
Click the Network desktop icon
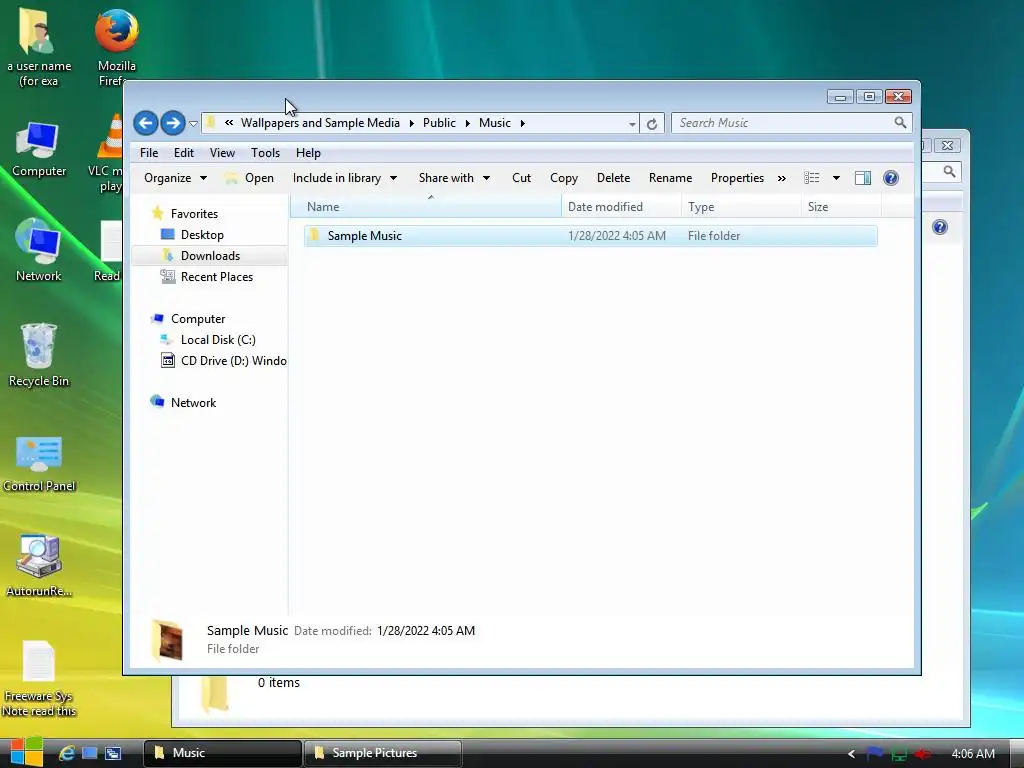point(39,251)
